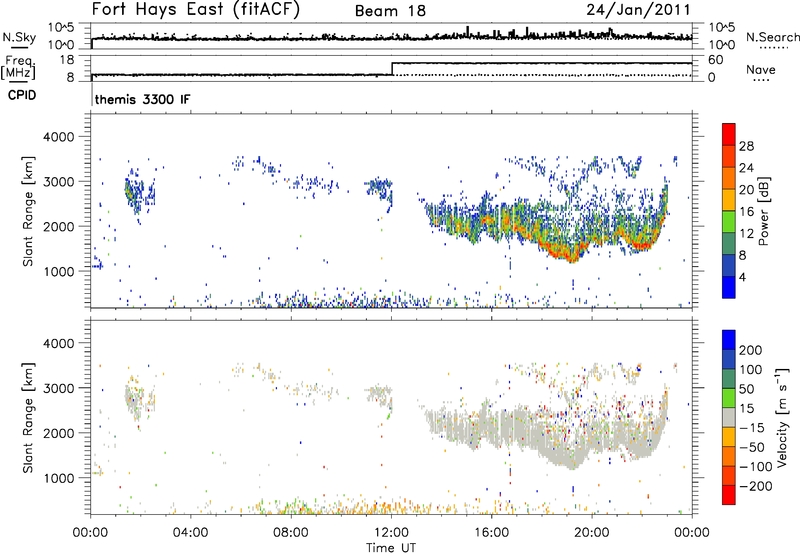Click the 'Beam 18' label
Screen dimensions: 800x554
(391, 11)
